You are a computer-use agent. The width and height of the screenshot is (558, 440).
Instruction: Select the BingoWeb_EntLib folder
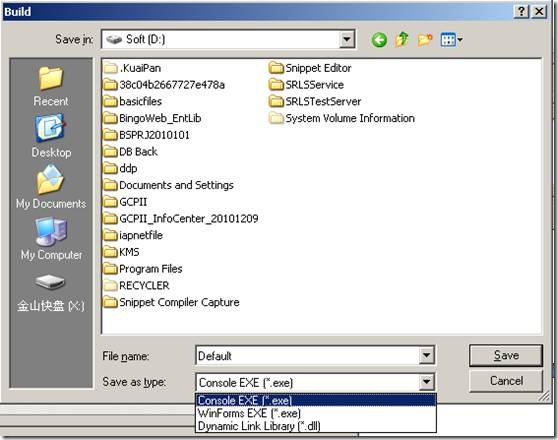(x=152, y=118)
